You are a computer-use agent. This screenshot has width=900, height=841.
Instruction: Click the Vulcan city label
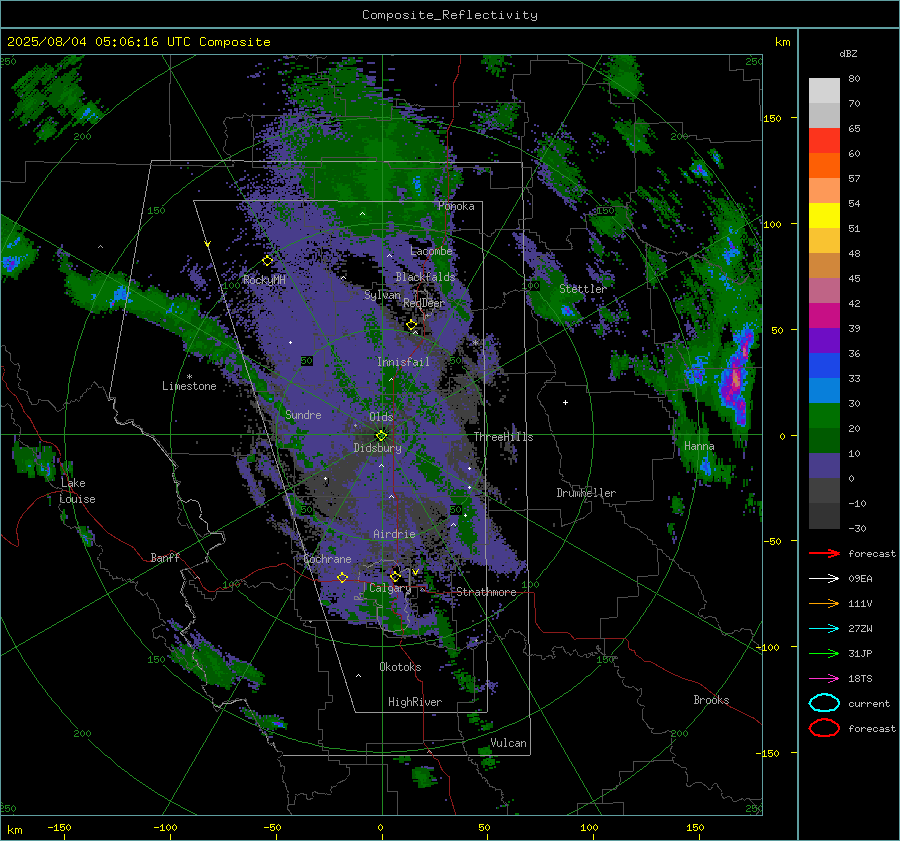(x=508, y=743)
